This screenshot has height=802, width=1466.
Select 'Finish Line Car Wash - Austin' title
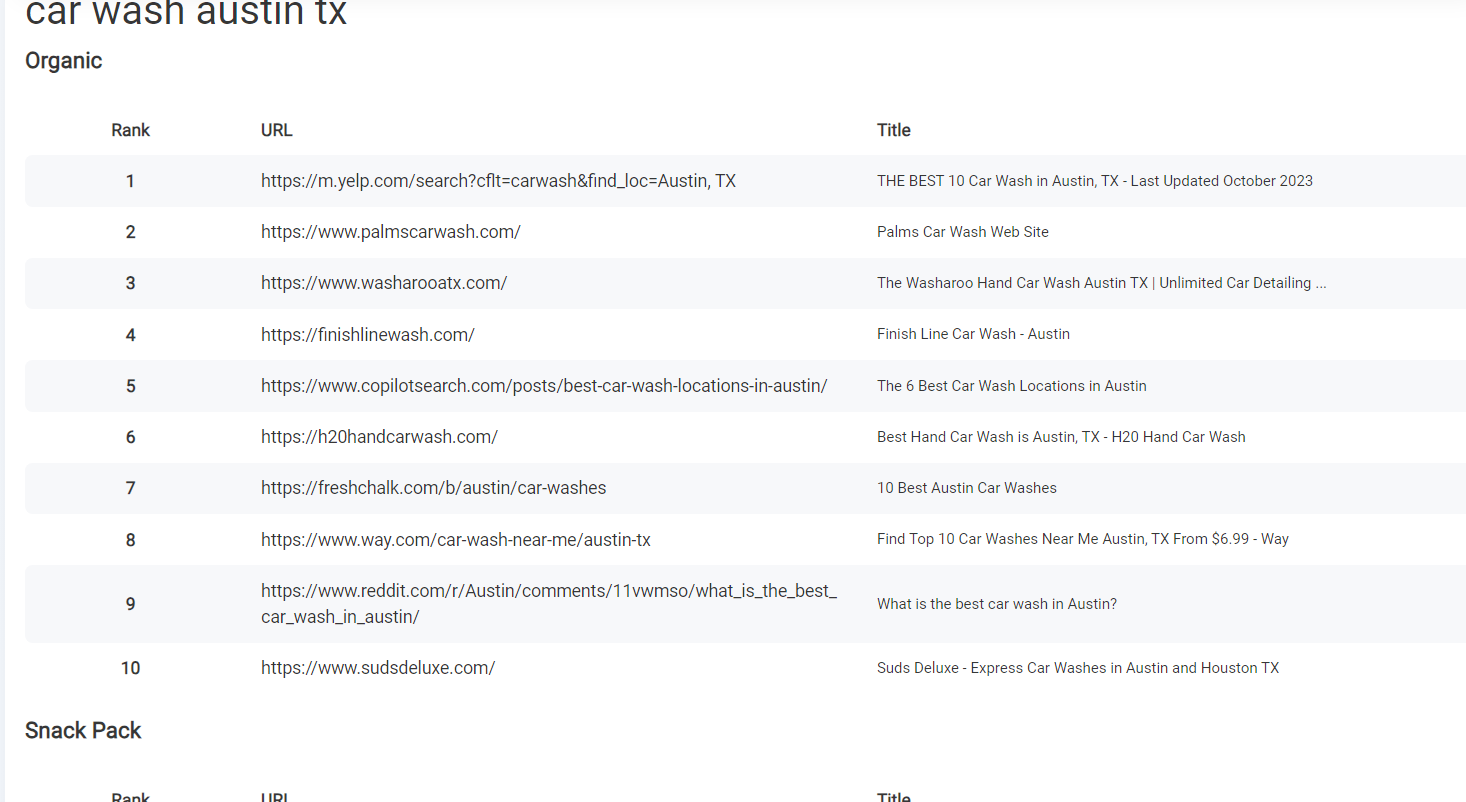(x=973, y=334)
